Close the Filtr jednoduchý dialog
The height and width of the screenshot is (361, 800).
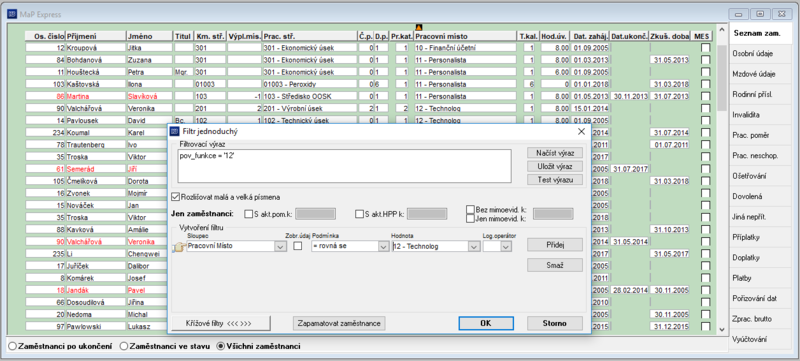pyautogui.click(x=581, y=132)
